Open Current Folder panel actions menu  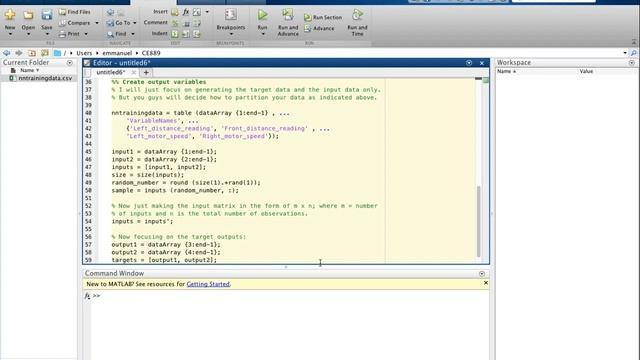click(x=70, y=63)
